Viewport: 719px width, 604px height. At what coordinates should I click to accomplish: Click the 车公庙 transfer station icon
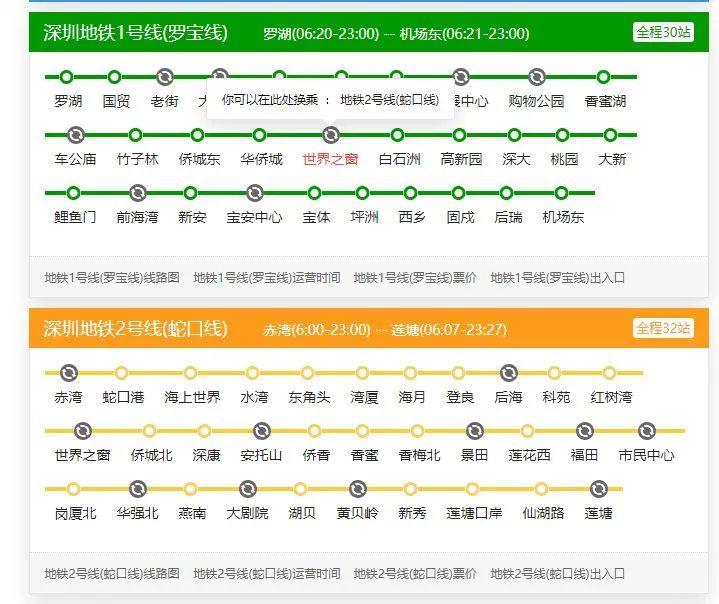[x=76, y=135]
